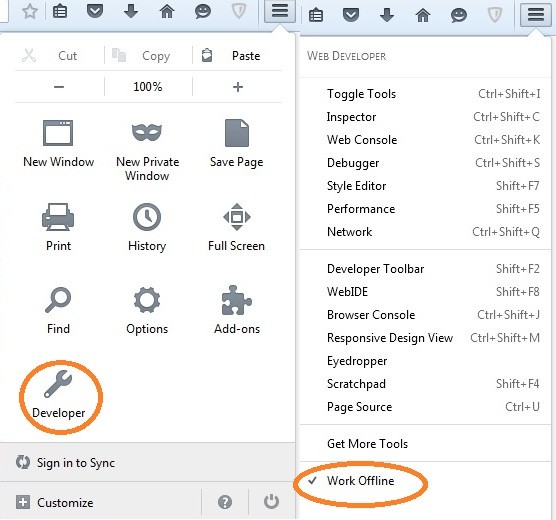Zoom out with minus button

[x=59, y=87]
